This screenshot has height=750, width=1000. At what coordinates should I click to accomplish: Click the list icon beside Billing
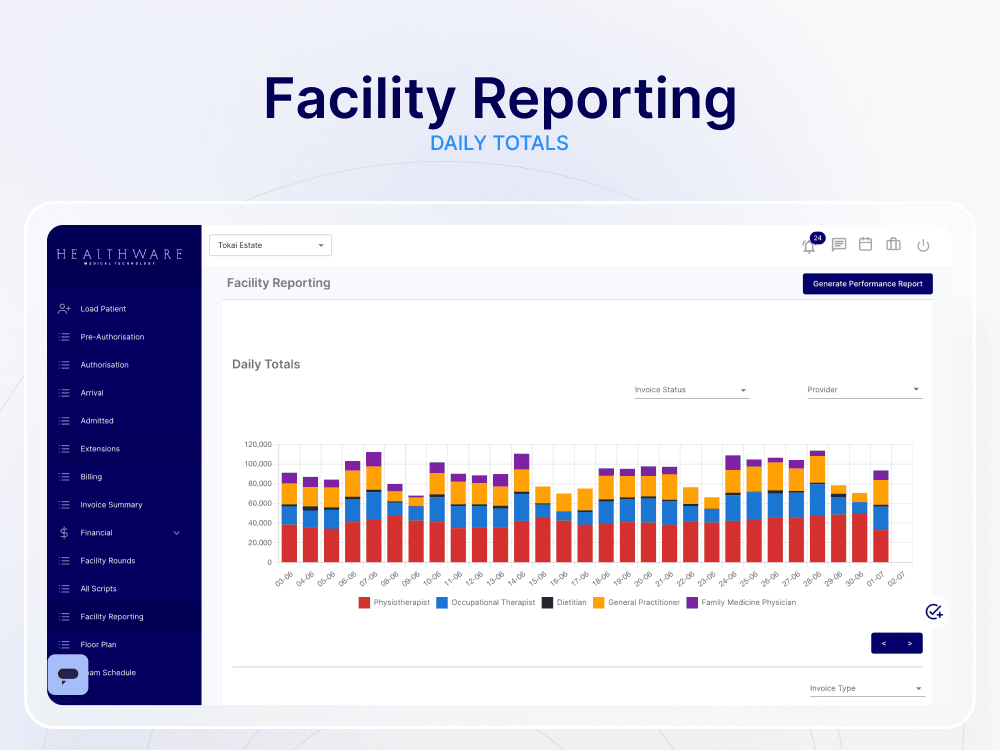coord(64,477)
